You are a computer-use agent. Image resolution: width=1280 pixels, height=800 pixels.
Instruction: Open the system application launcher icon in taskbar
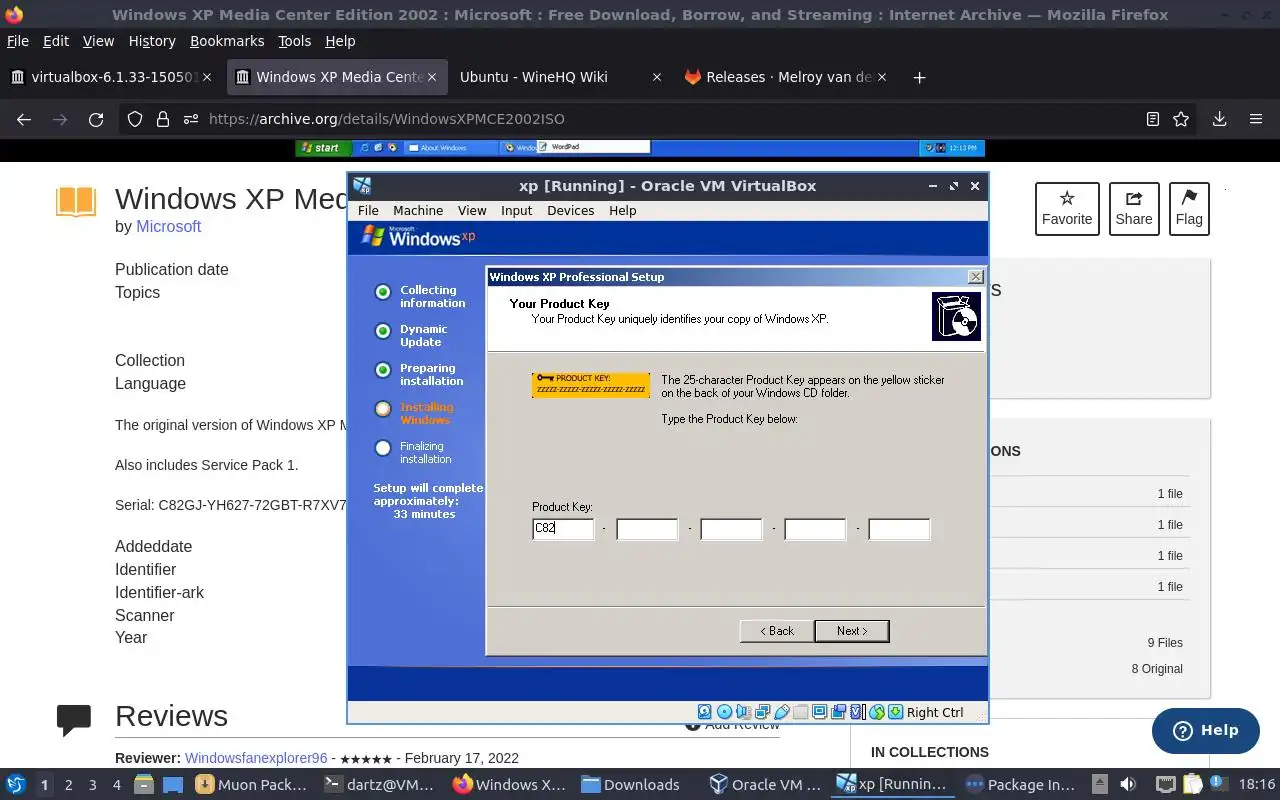(x=16, y=785)
